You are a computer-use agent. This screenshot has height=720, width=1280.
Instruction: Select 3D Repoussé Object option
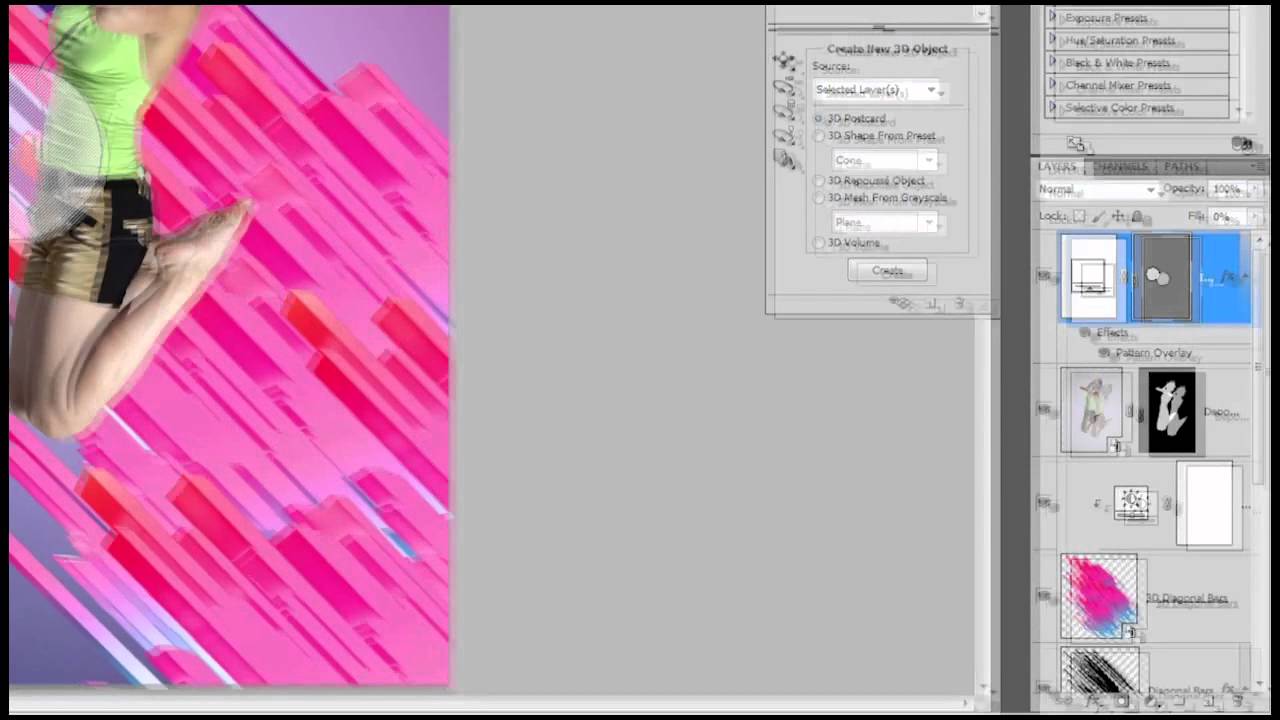819,181
